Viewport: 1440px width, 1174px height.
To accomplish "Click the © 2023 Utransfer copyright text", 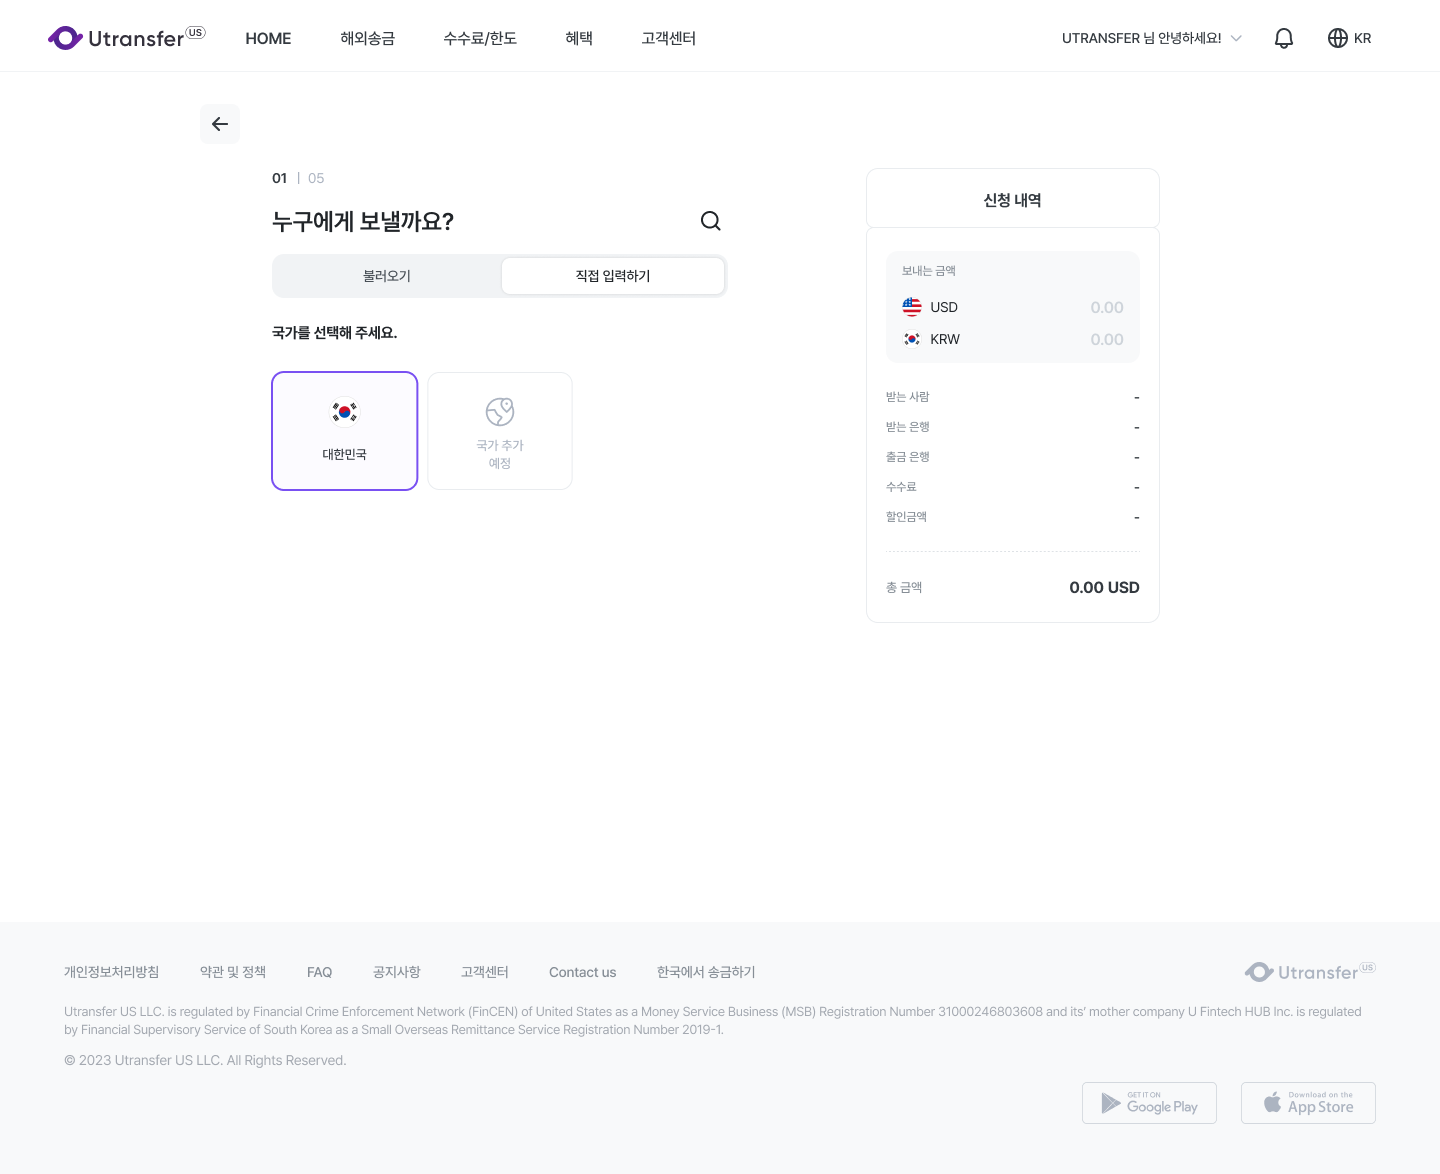I will (x=205, y=1060).
